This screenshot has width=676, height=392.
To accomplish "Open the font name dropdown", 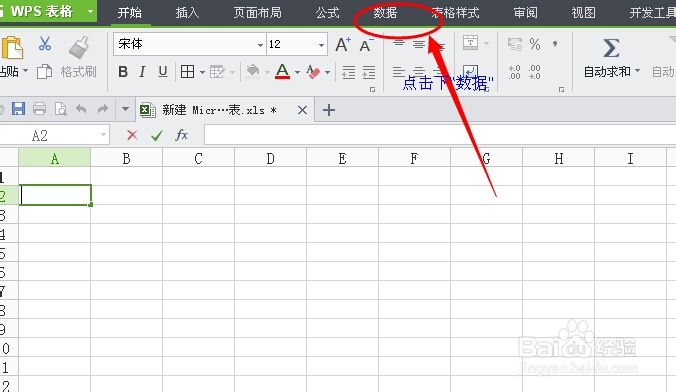I will coord(260,45).
